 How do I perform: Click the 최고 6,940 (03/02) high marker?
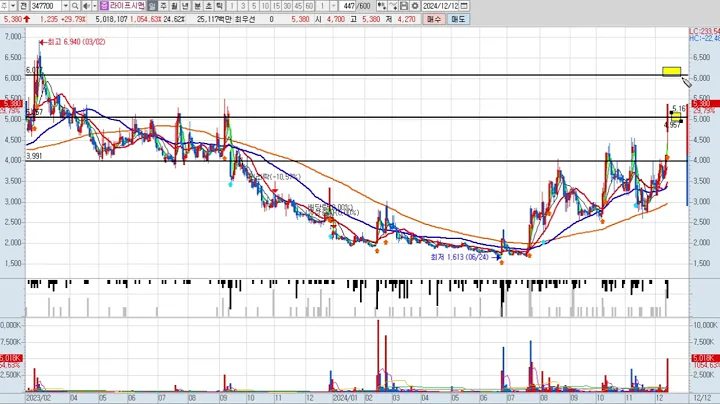click(73, 42)
